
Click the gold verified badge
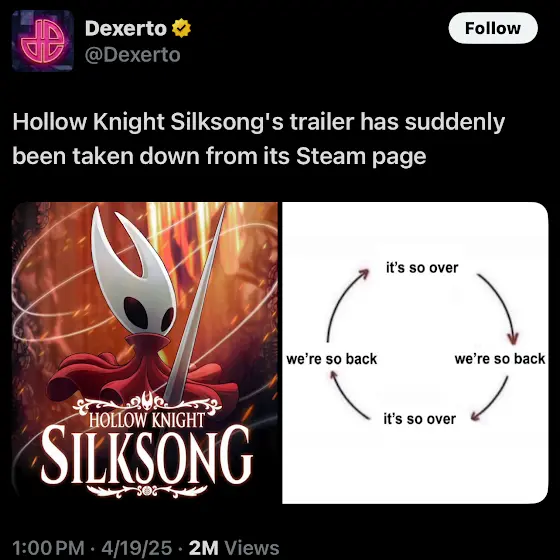pos(181,28)
